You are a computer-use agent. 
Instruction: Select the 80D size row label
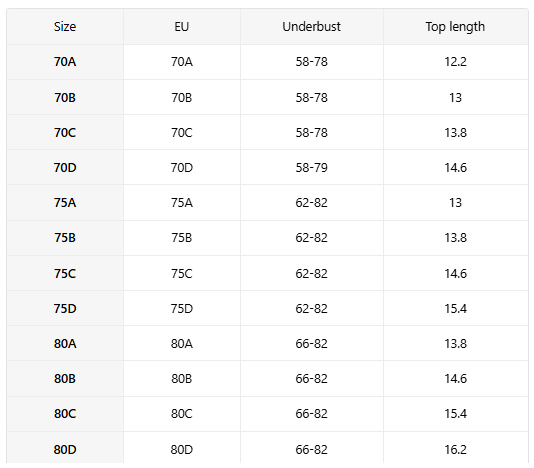click(x=65, y=450)
